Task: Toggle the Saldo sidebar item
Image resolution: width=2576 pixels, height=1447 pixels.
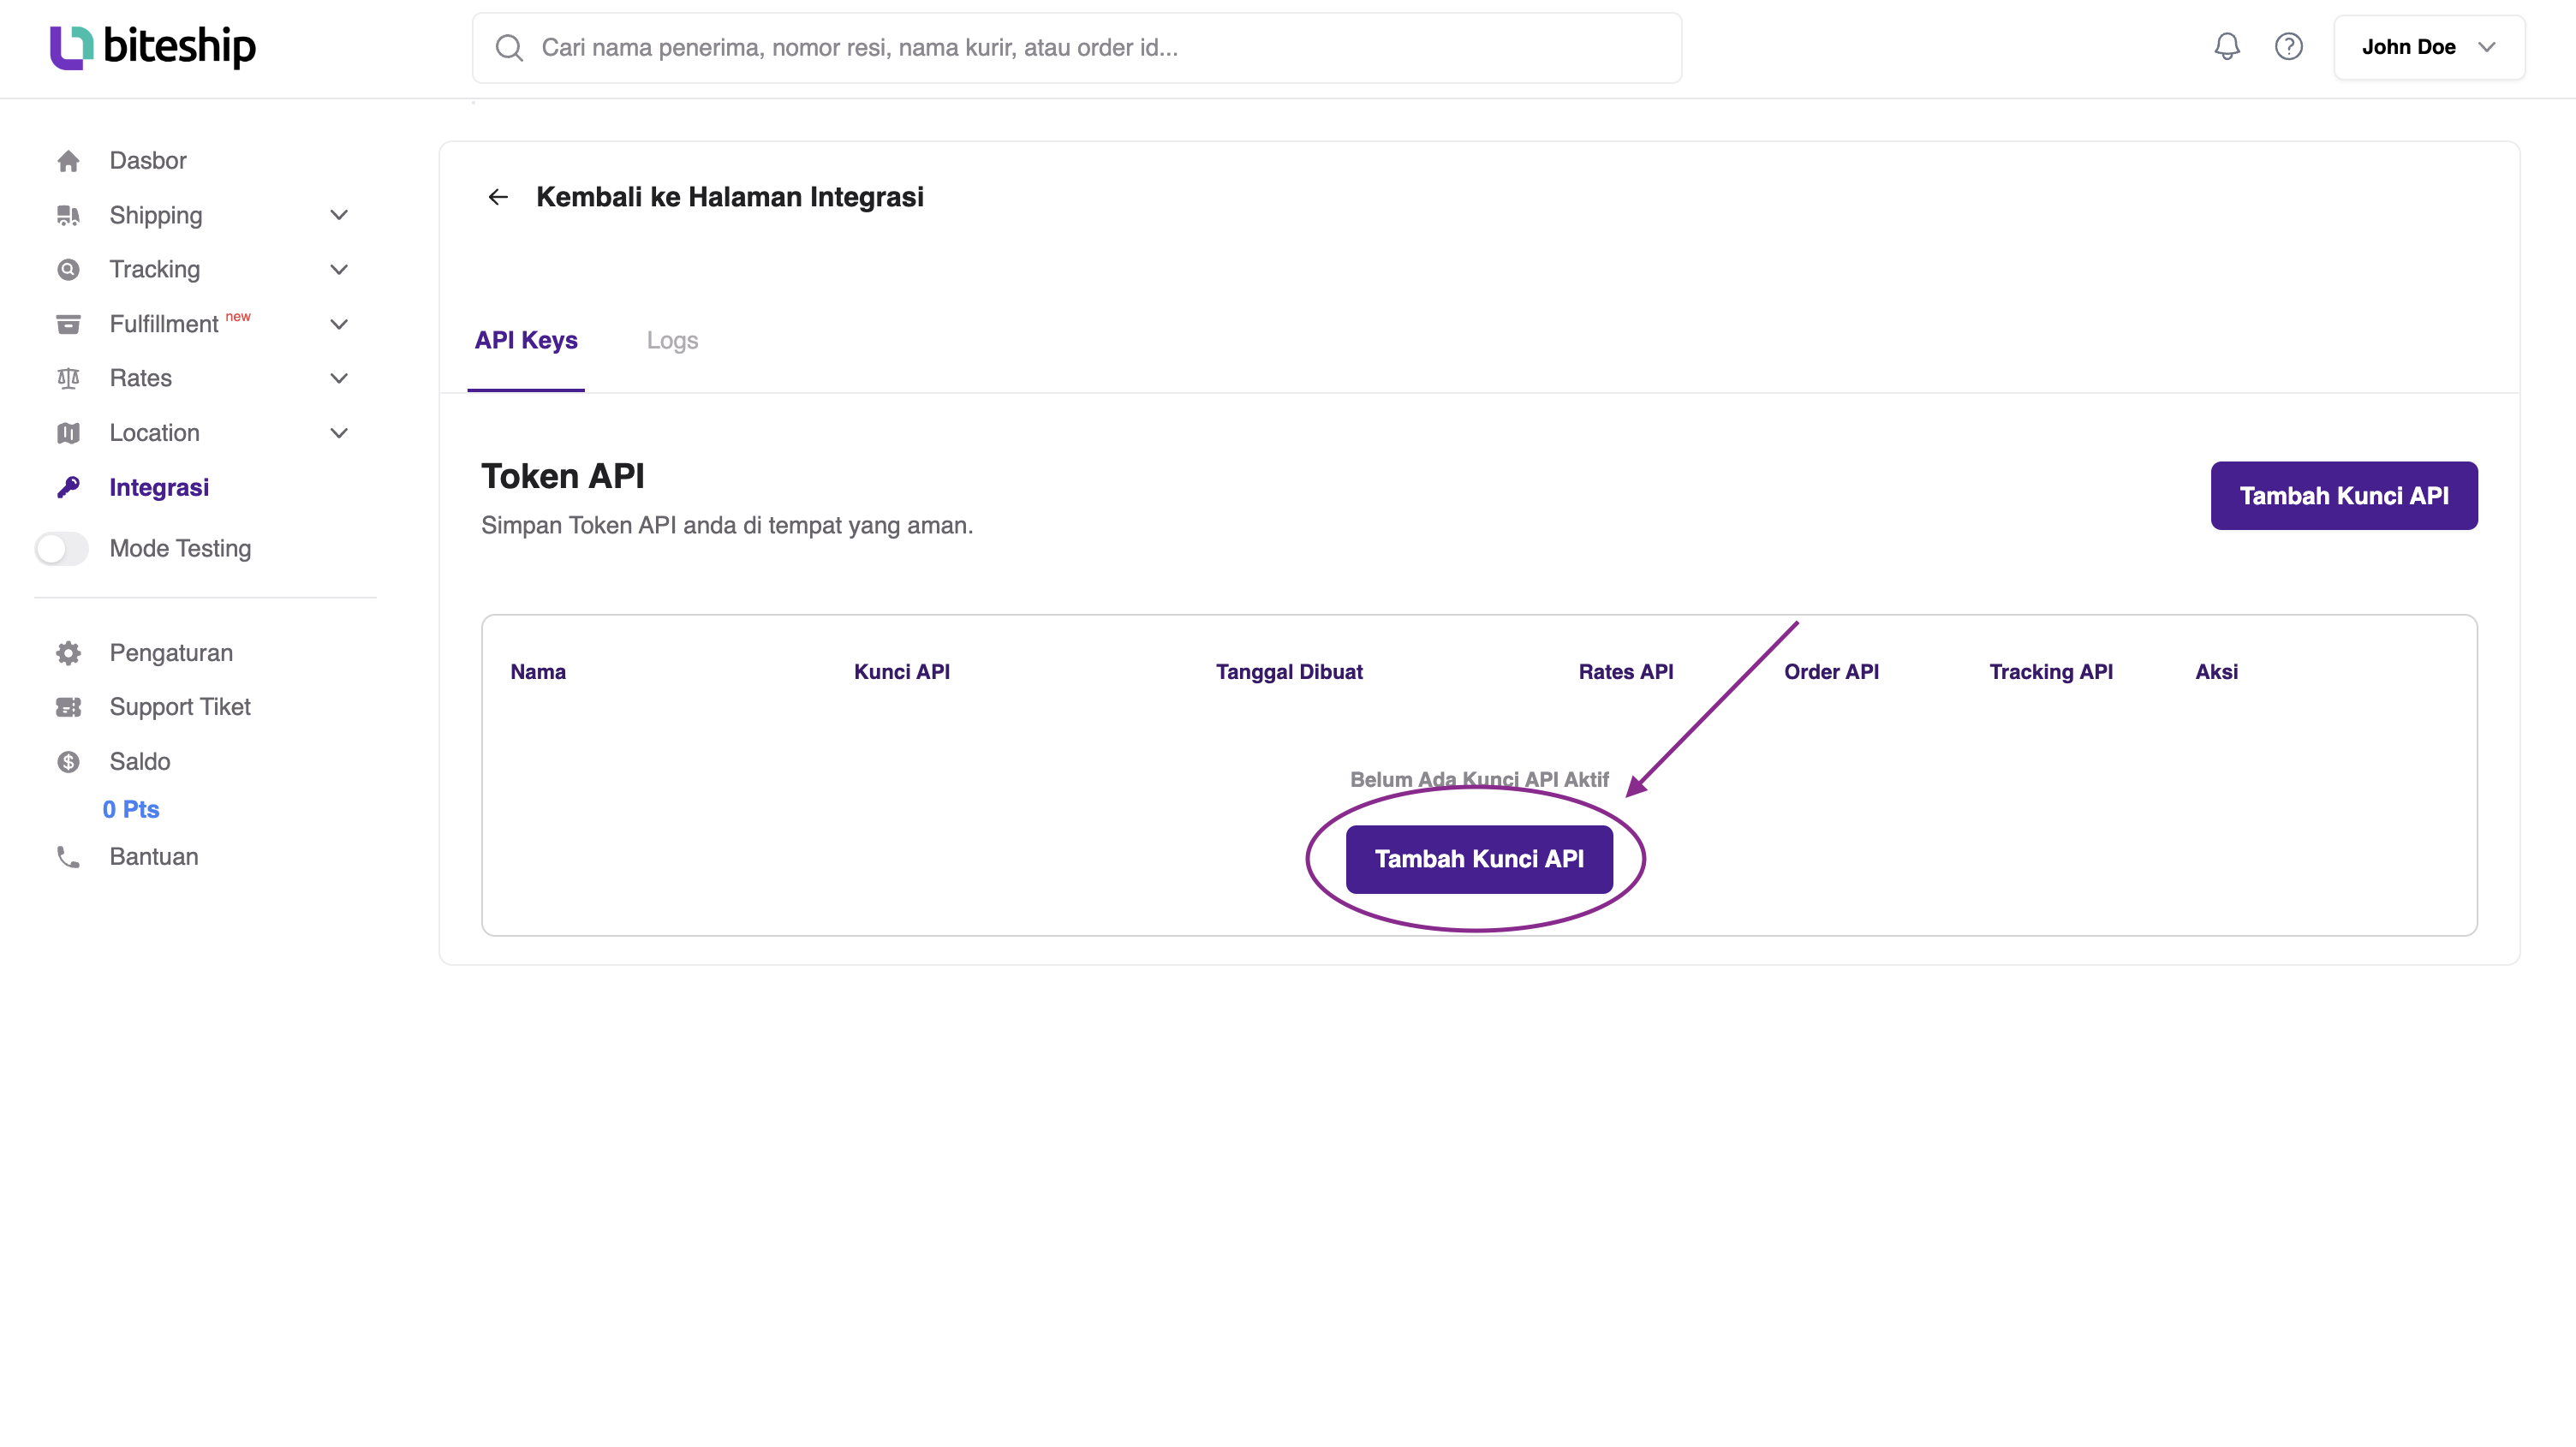Action: pos(139,761)
